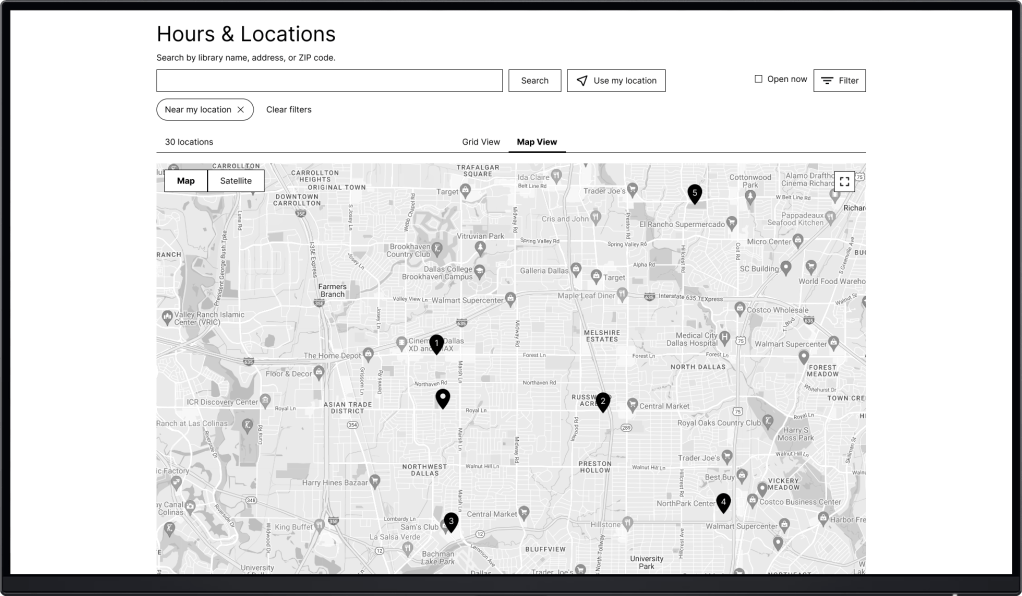This screenshot has width=1022, height=596.
Task: Click Central Market store marker near pin 2
Action: 632,405
